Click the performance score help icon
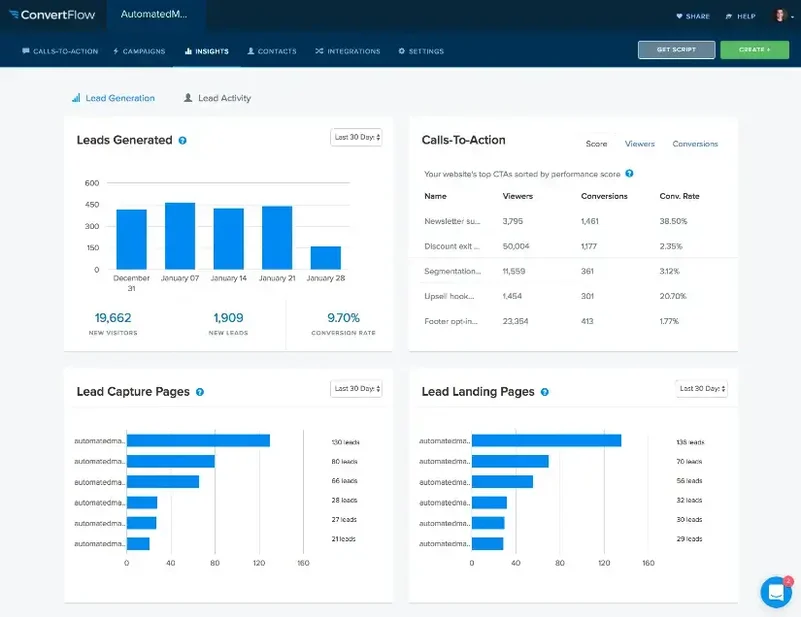801x617 pixels. (x=629, y=173)
